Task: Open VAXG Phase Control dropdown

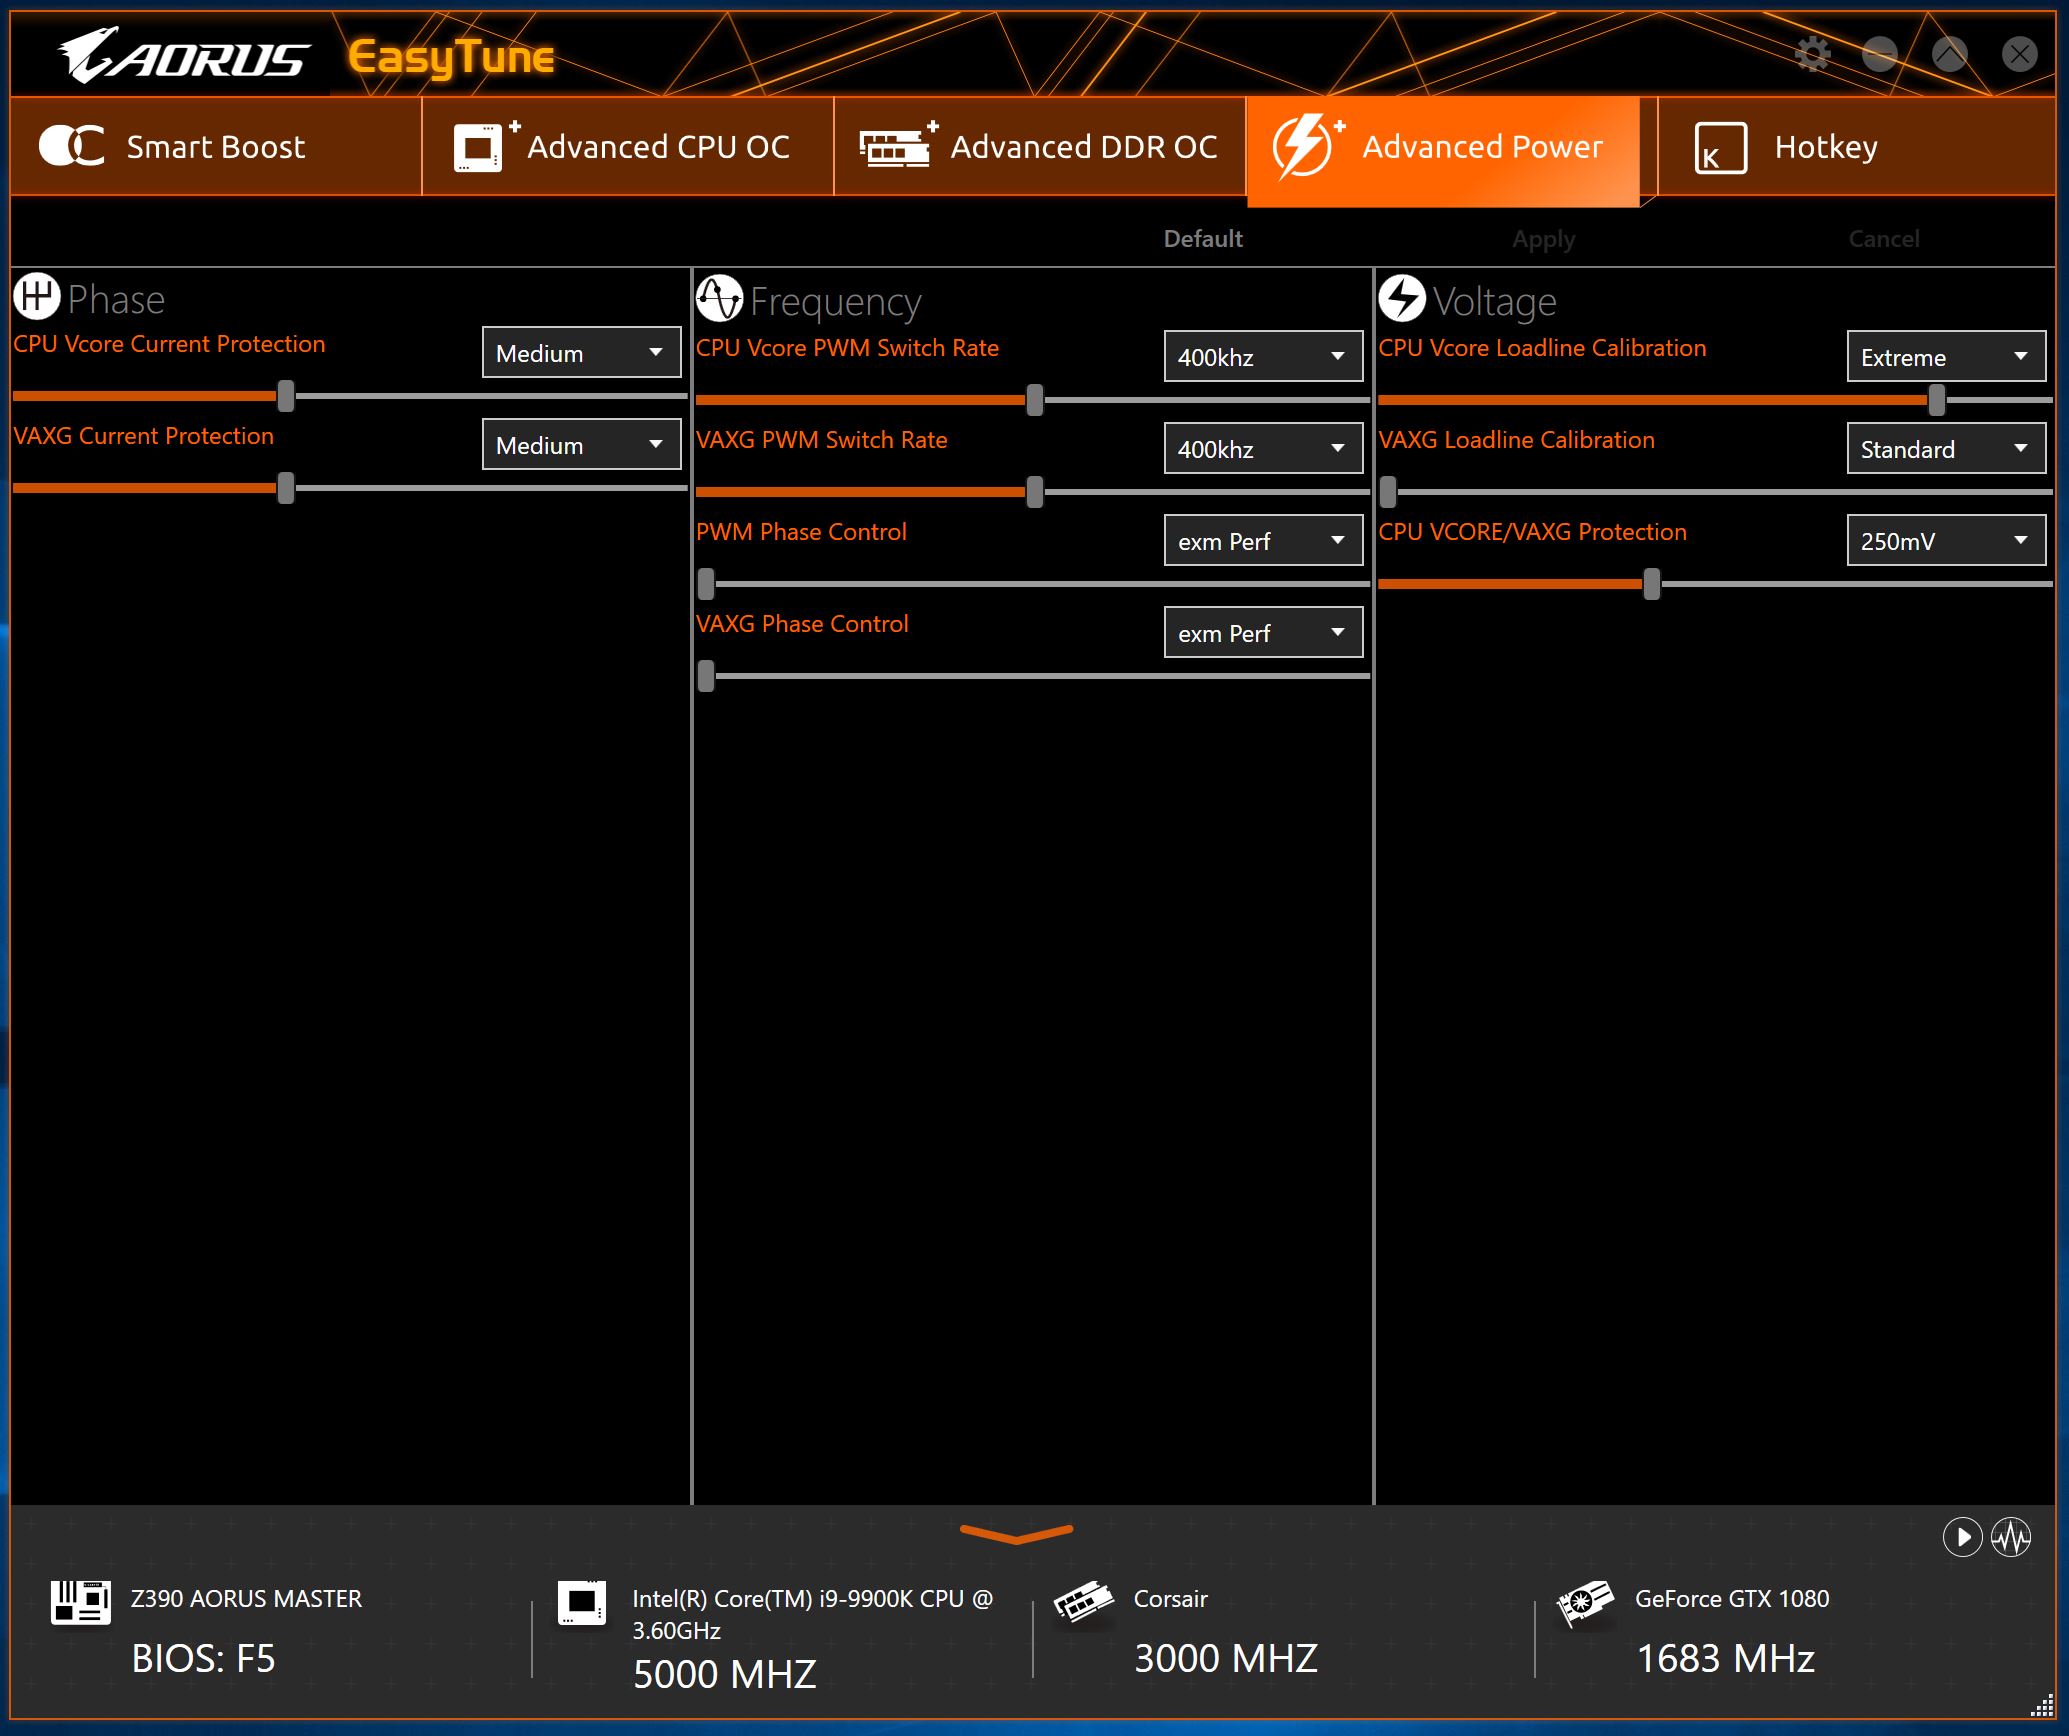Action: point(1264,632)
